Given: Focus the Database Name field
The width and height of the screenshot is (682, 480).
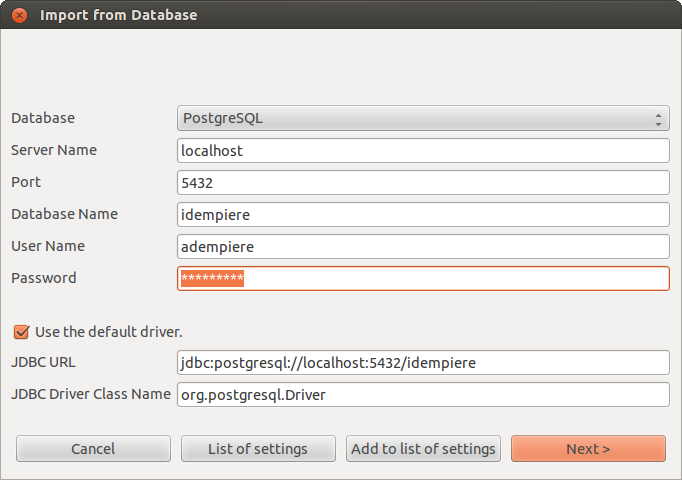Looking at the screenshot, I should [x=423, y=214].
